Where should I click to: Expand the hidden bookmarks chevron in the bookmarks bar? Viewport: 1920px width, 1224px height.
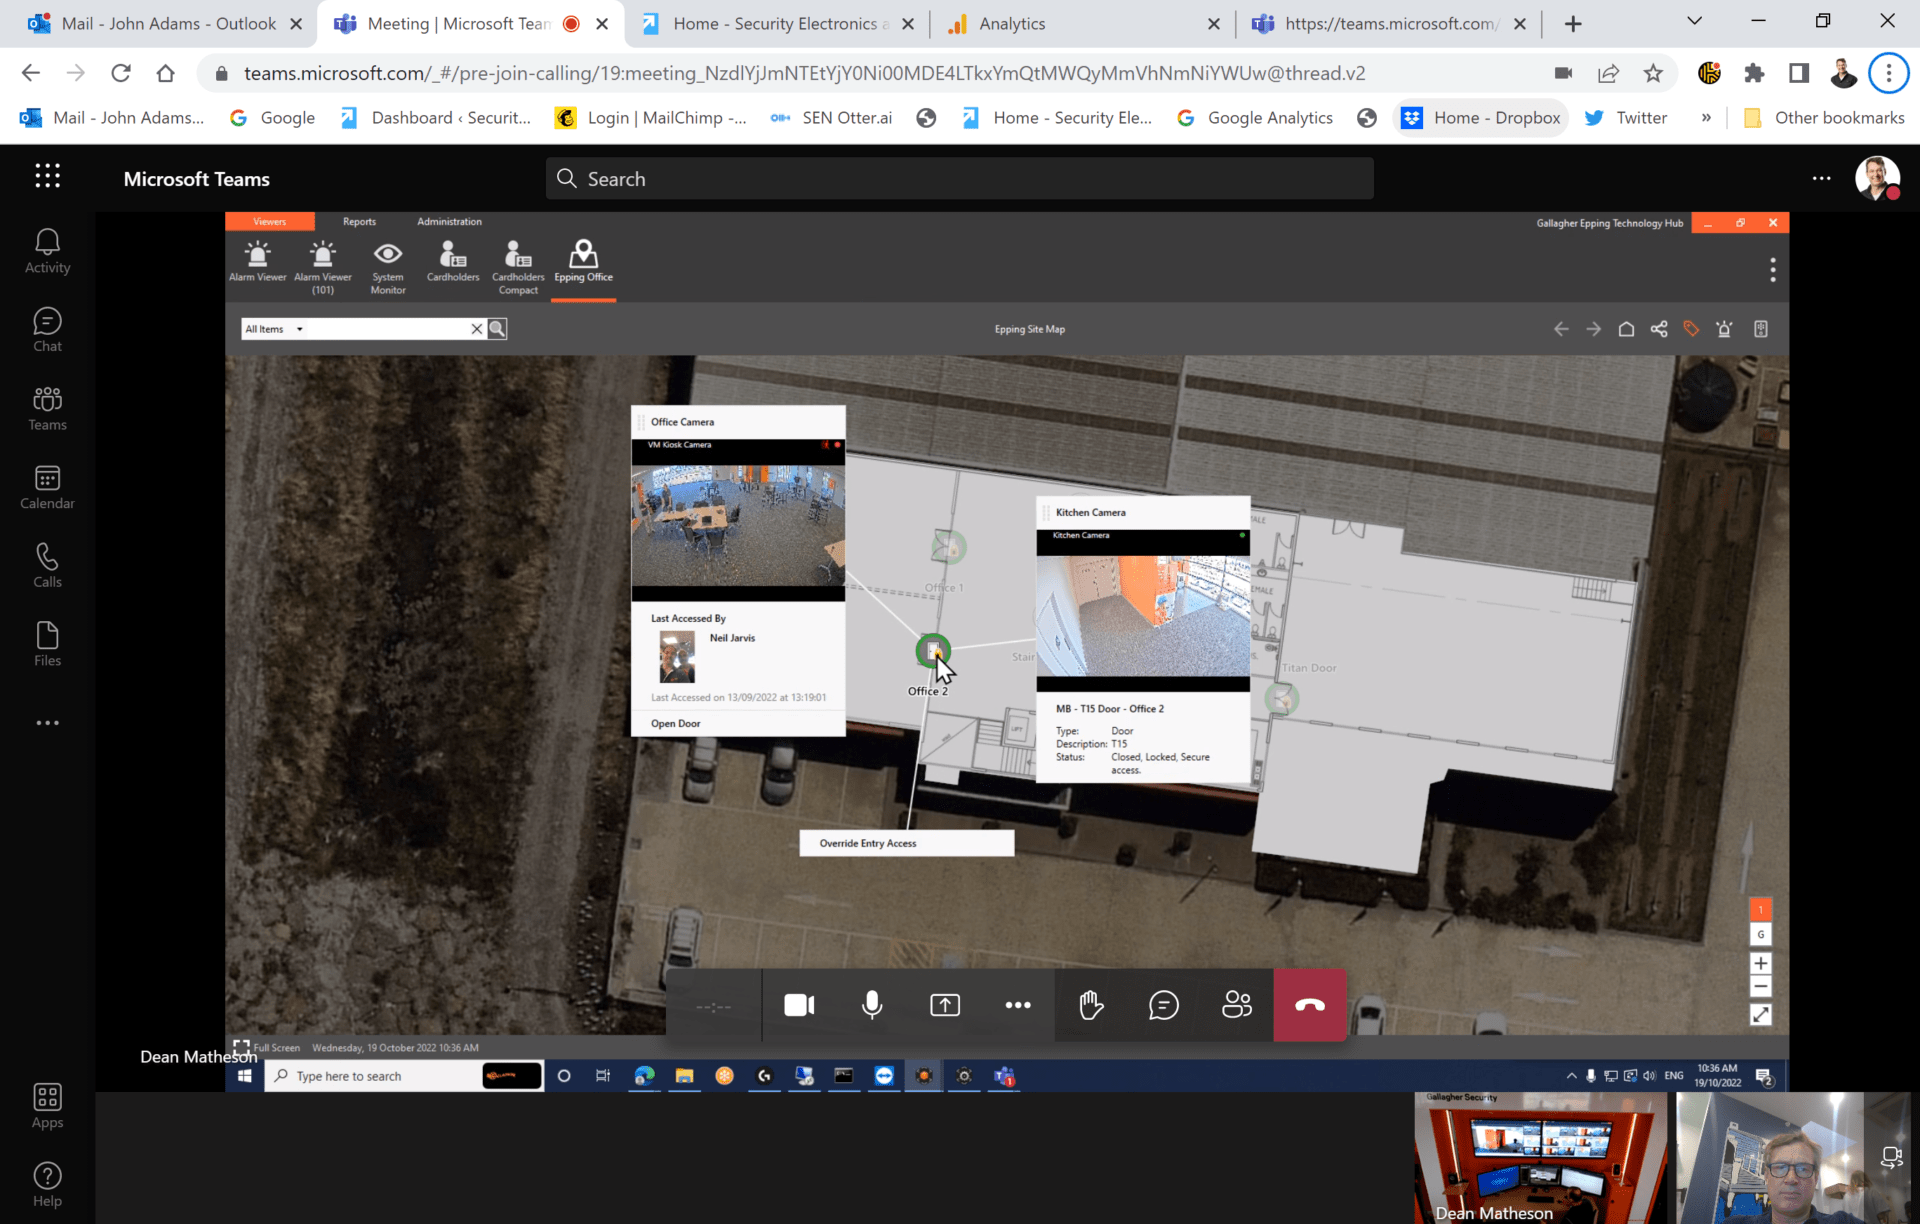click(x=1707, y=117)
